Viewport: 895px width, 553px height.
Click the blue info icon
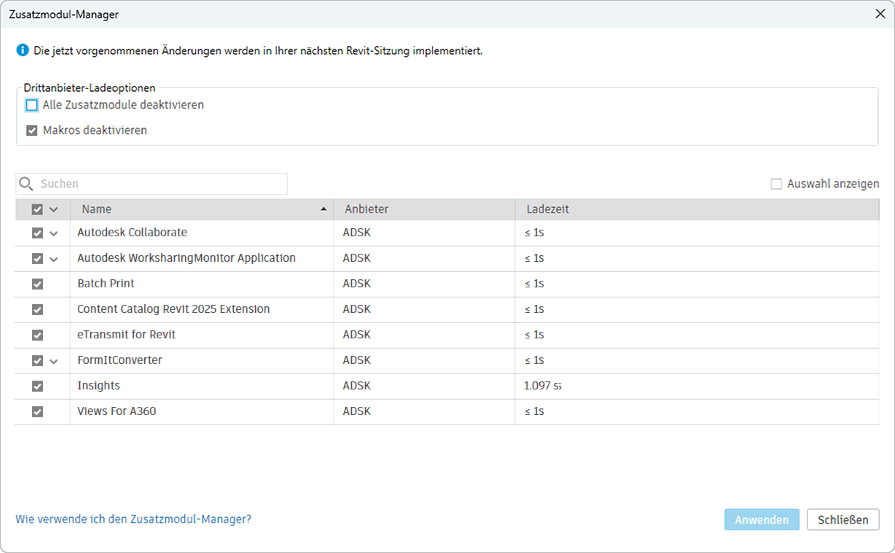click(23, 50)
